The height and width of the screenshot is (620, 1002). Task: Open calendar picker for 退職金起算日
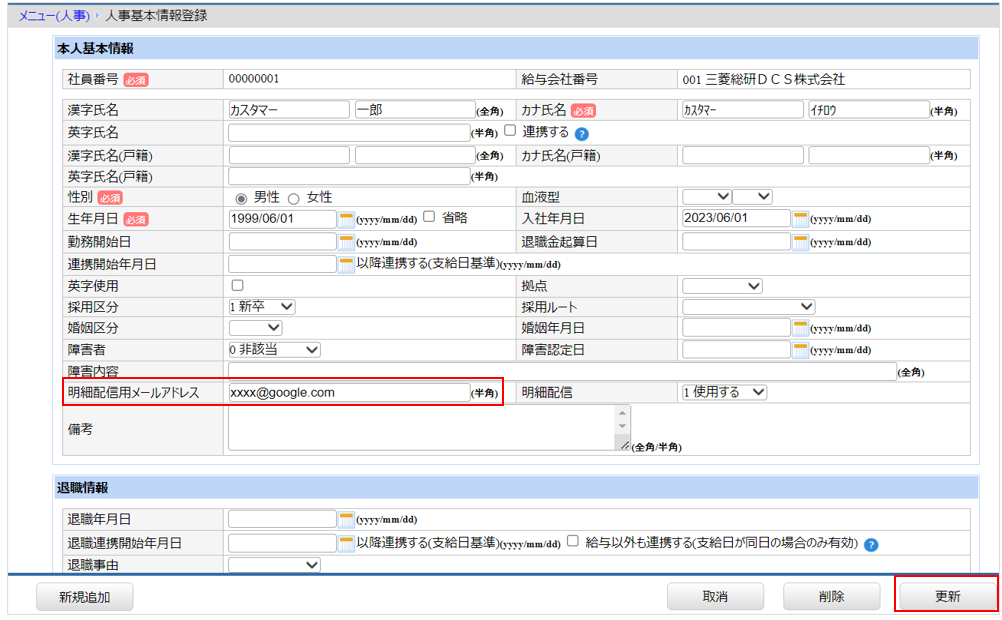799,242
